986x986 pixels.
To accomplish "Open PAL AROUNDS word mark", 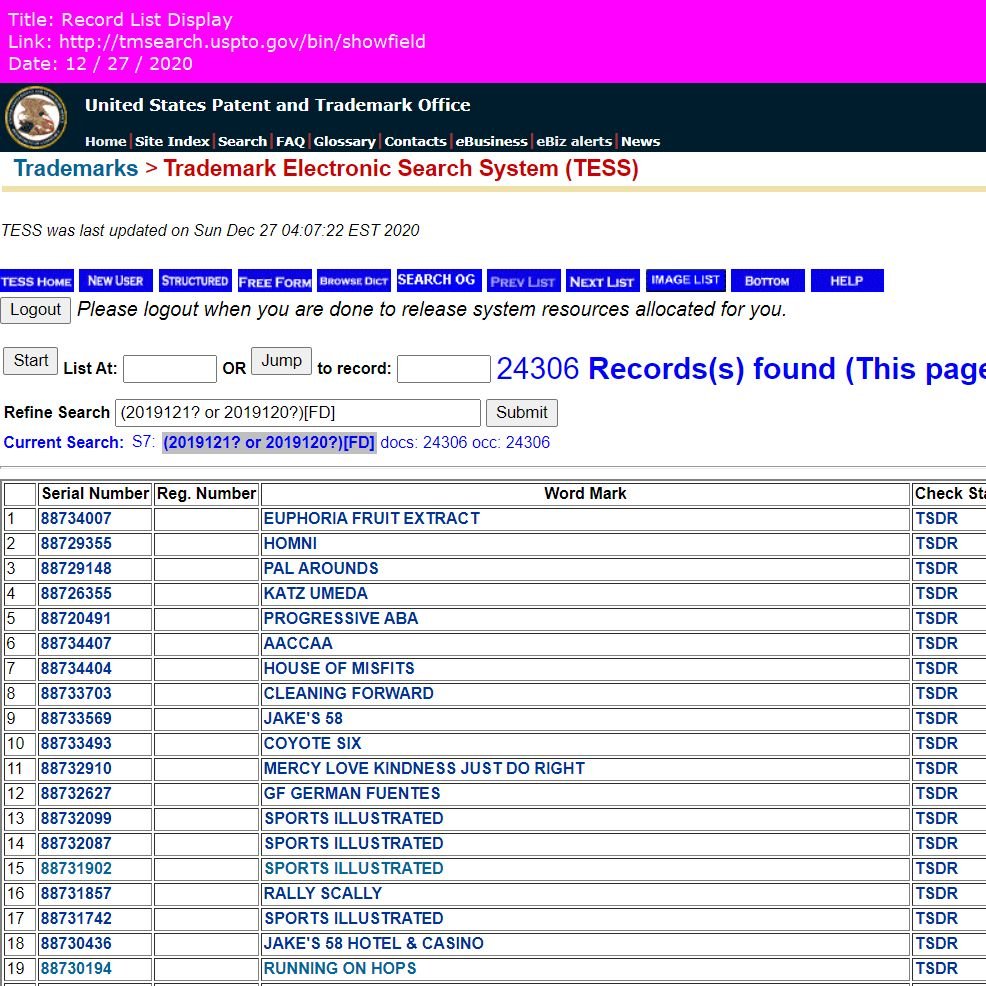I will pyautogui.click(x=321, y=568).
